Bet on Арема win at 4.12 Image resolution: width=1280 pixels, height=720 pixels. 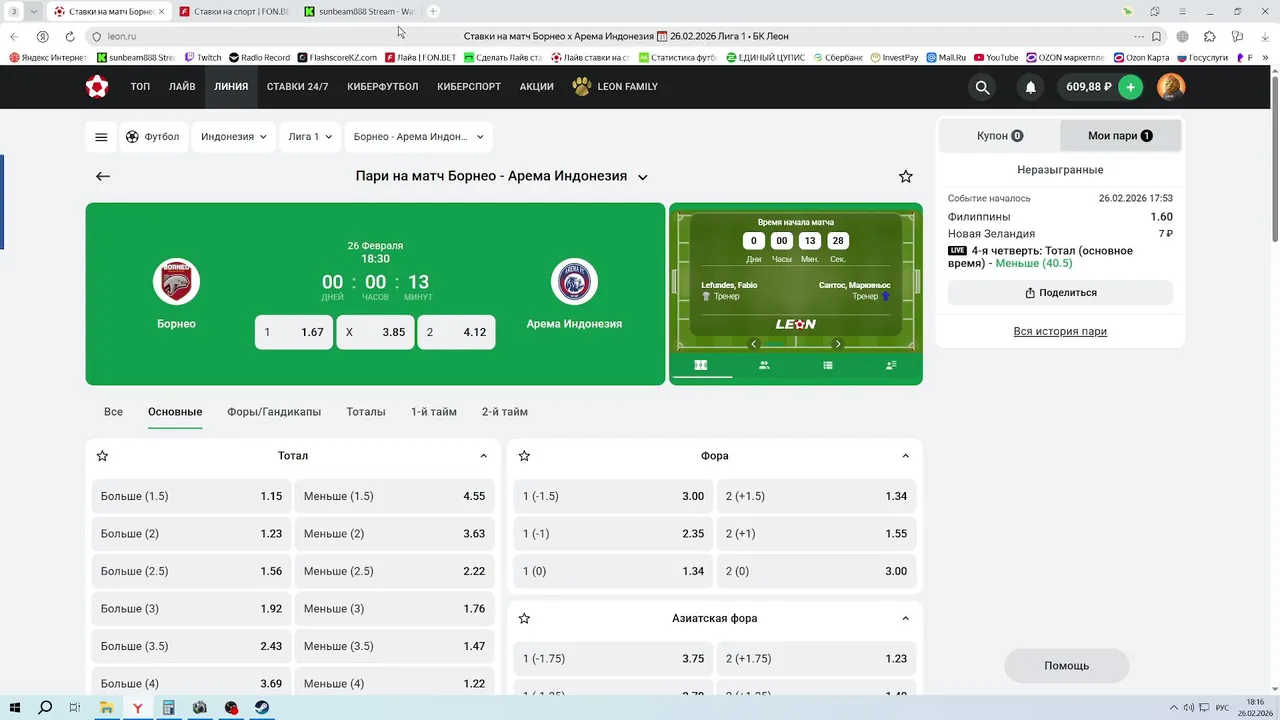456,332
